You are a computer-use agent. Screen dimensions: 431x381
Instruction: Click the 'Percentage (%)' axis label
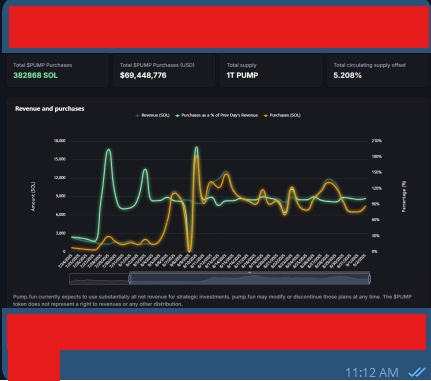(404, 197)
